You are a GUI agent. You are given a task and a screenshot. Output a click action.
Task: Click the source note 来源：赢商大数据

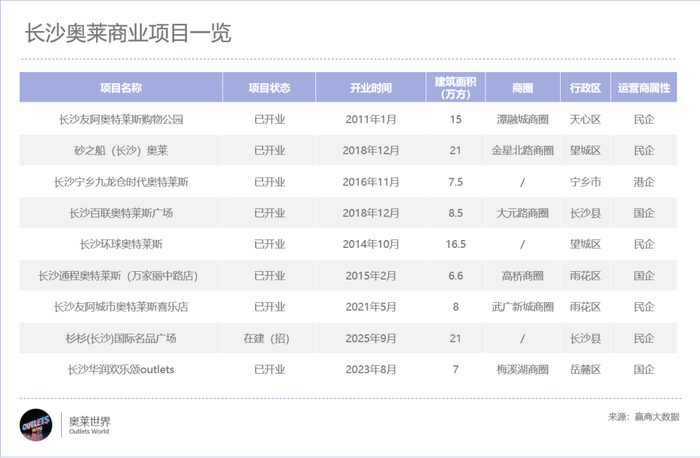643,416
